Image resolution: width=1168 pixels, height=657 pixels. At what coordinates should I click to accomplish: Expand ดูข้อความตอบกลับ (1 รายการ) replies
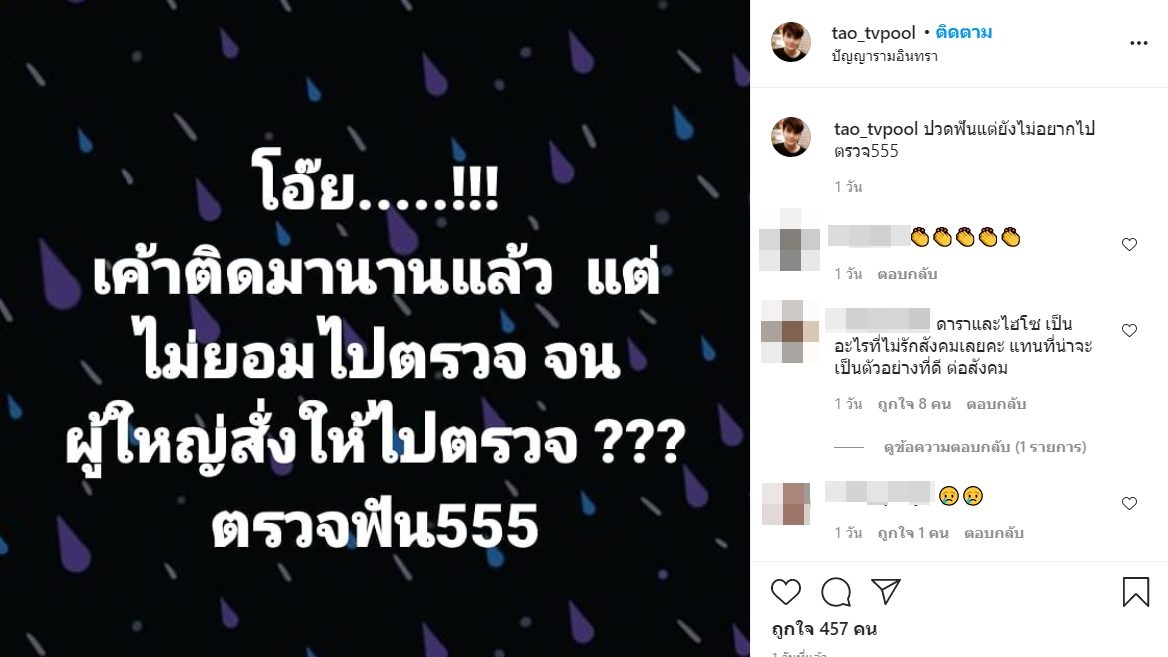coord(985,447)
